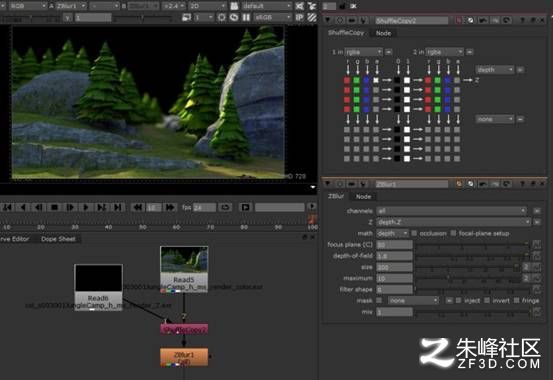Screen dimensions: 553x380
Task: Toggle red channel box in first ShuffleCopy row
Action: tap(347, 80)
